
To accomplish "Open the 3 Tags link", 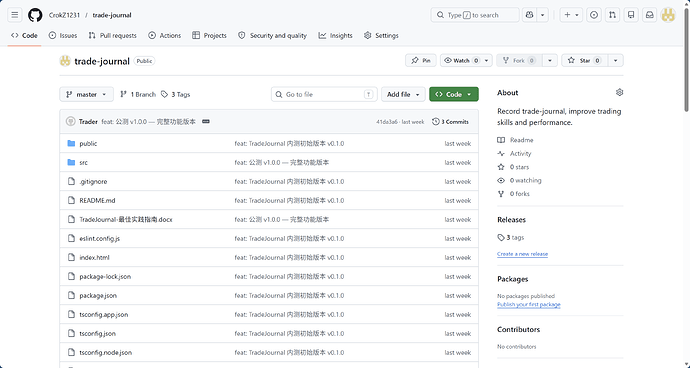I will click(x=176, y=94).
